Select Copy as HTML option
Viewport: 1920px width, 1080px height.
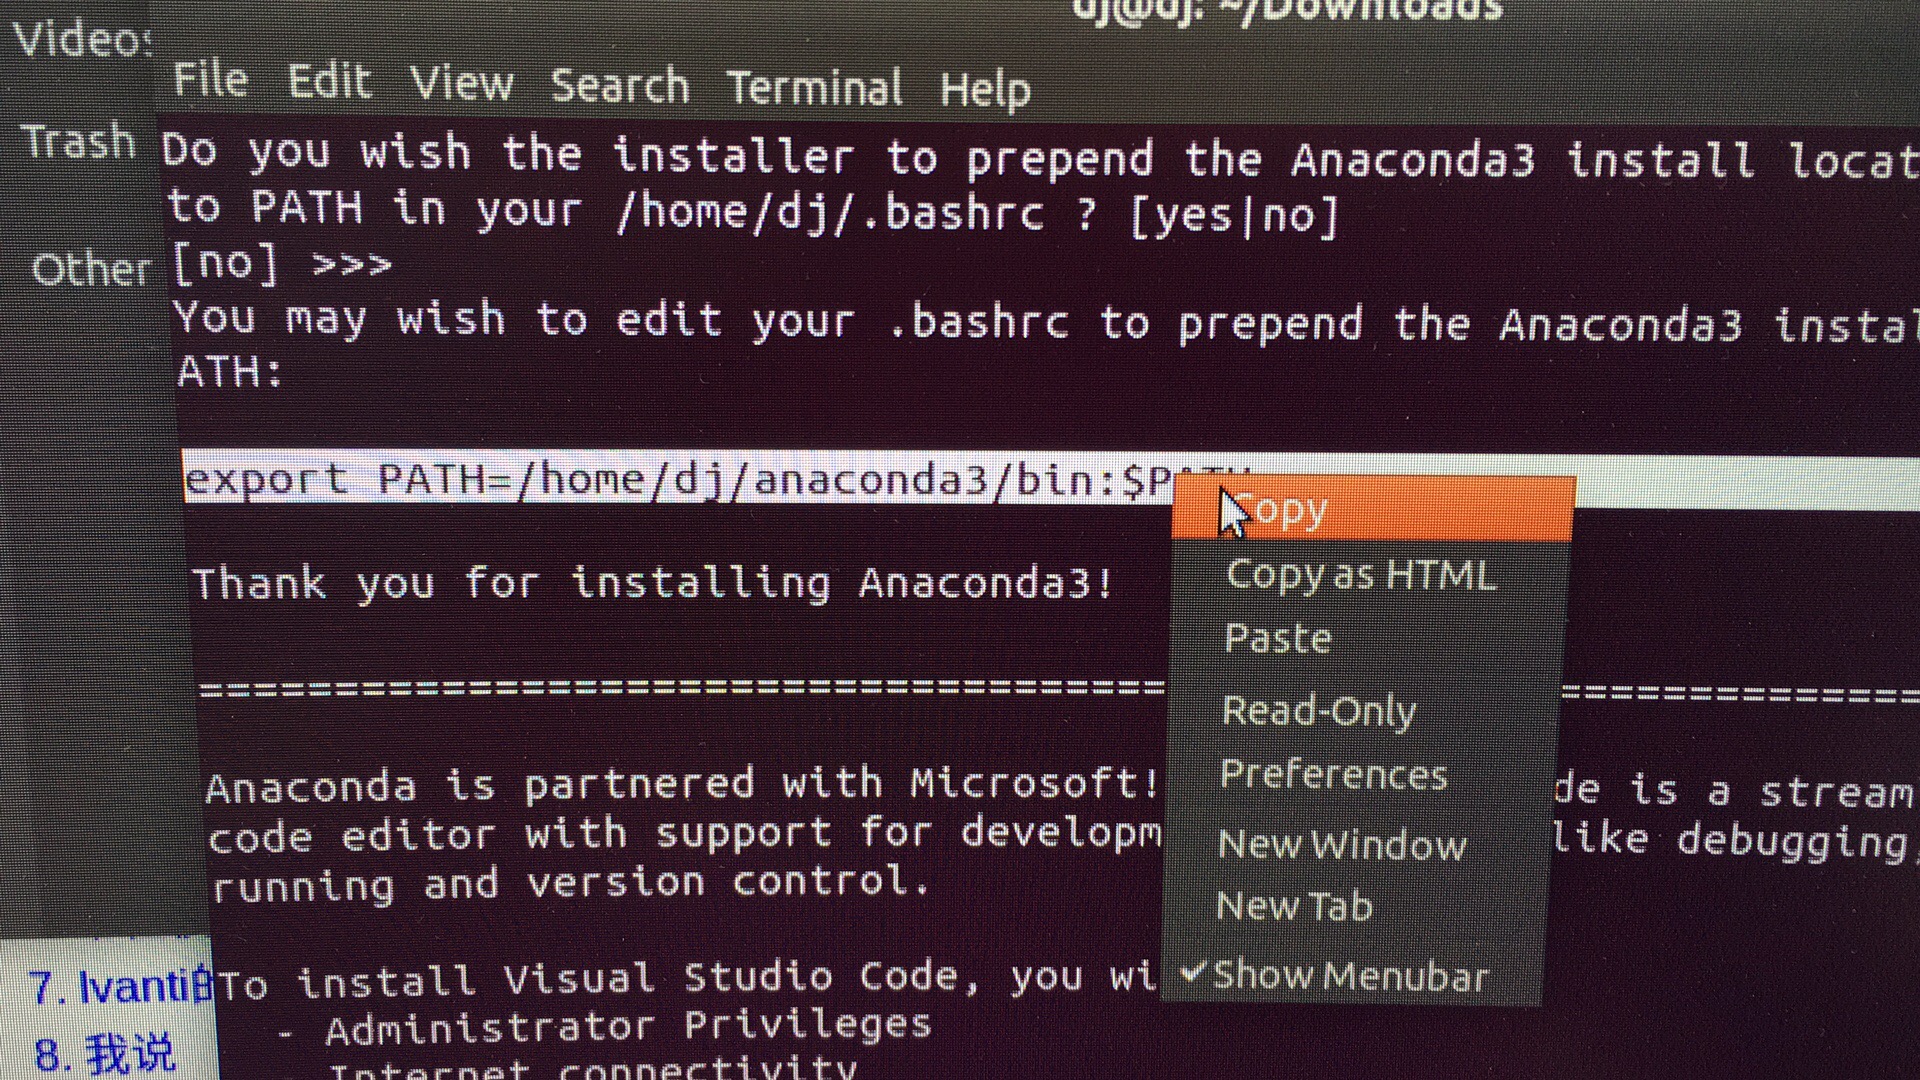click(1360, 575)
